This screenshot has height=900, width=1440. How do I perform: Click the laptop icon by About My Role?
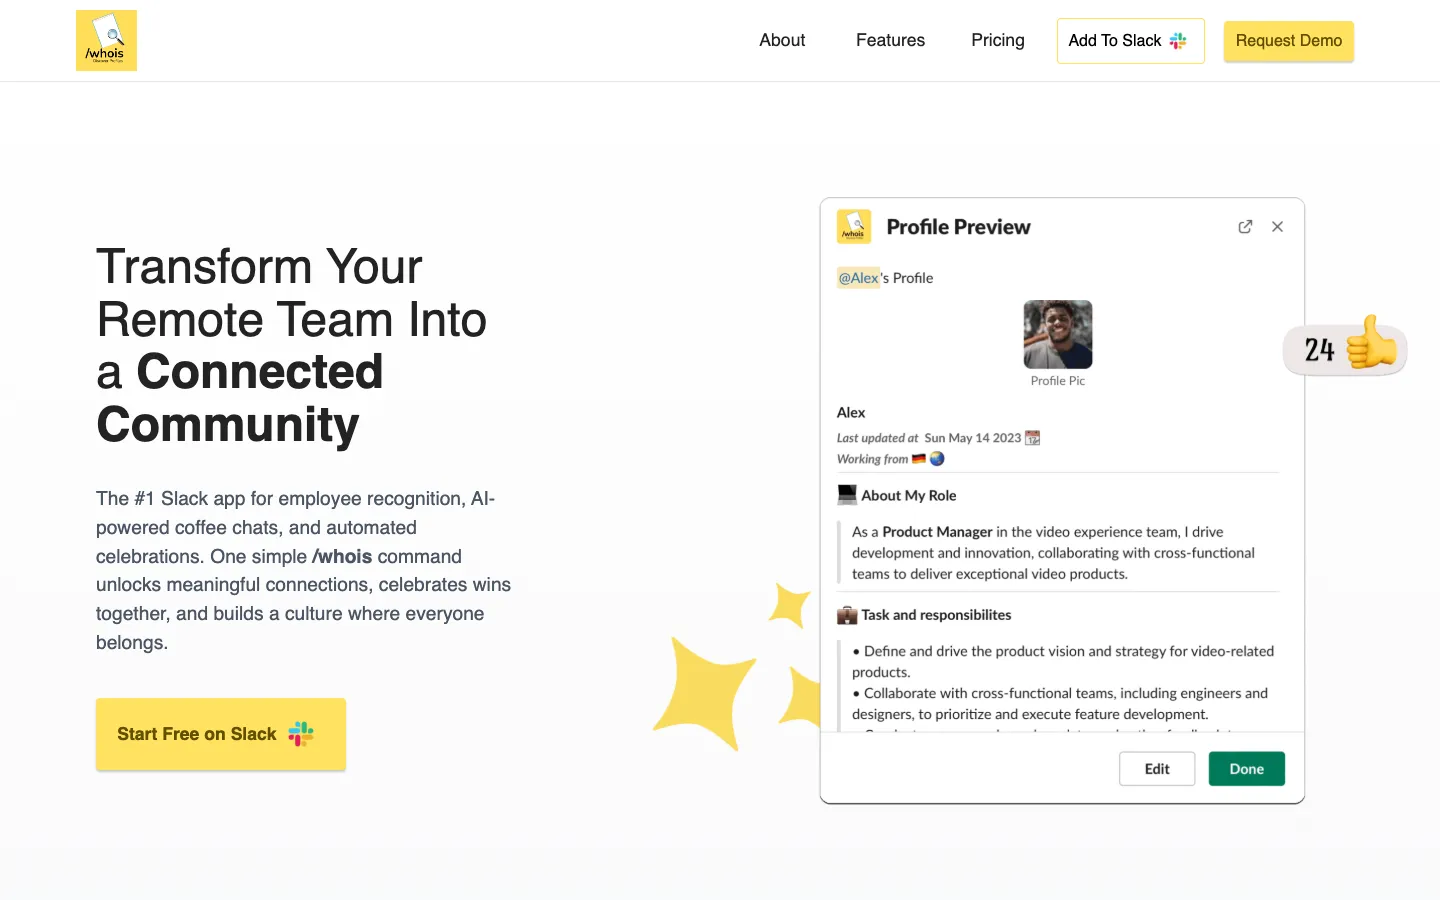click(847, 495)
